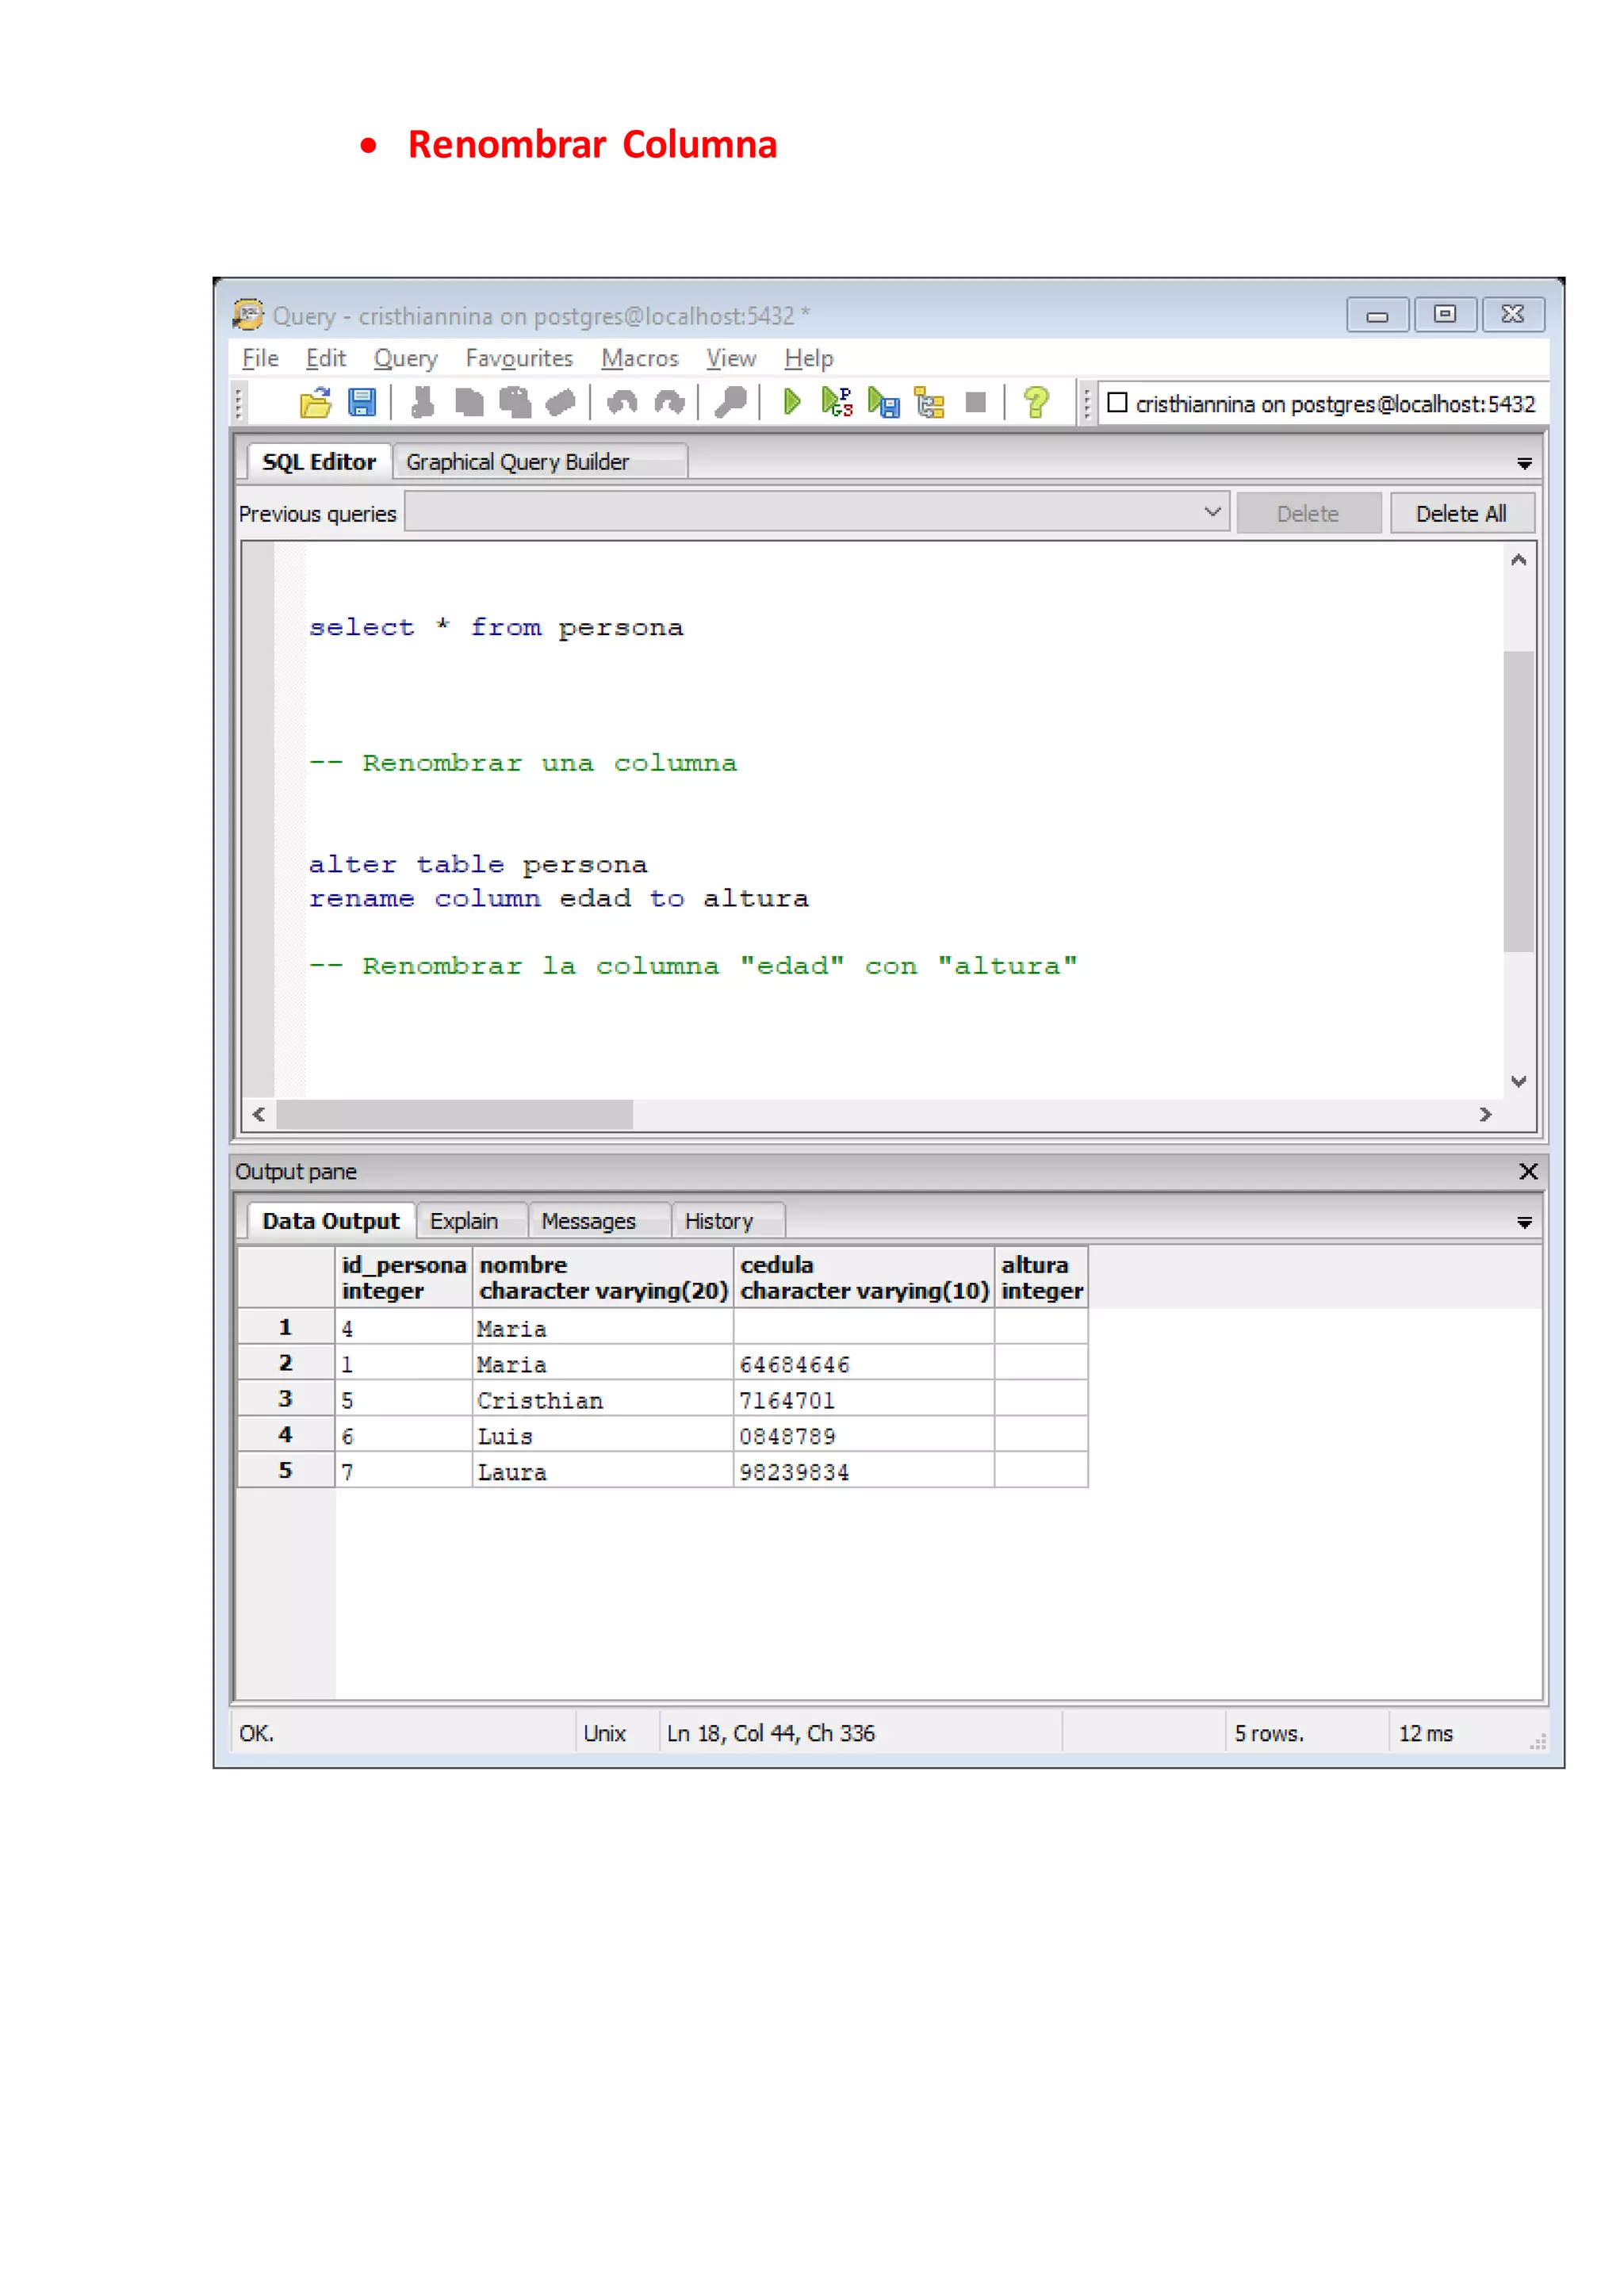
Task: Open the Edit menu
Action: click(x=326, y=358)
